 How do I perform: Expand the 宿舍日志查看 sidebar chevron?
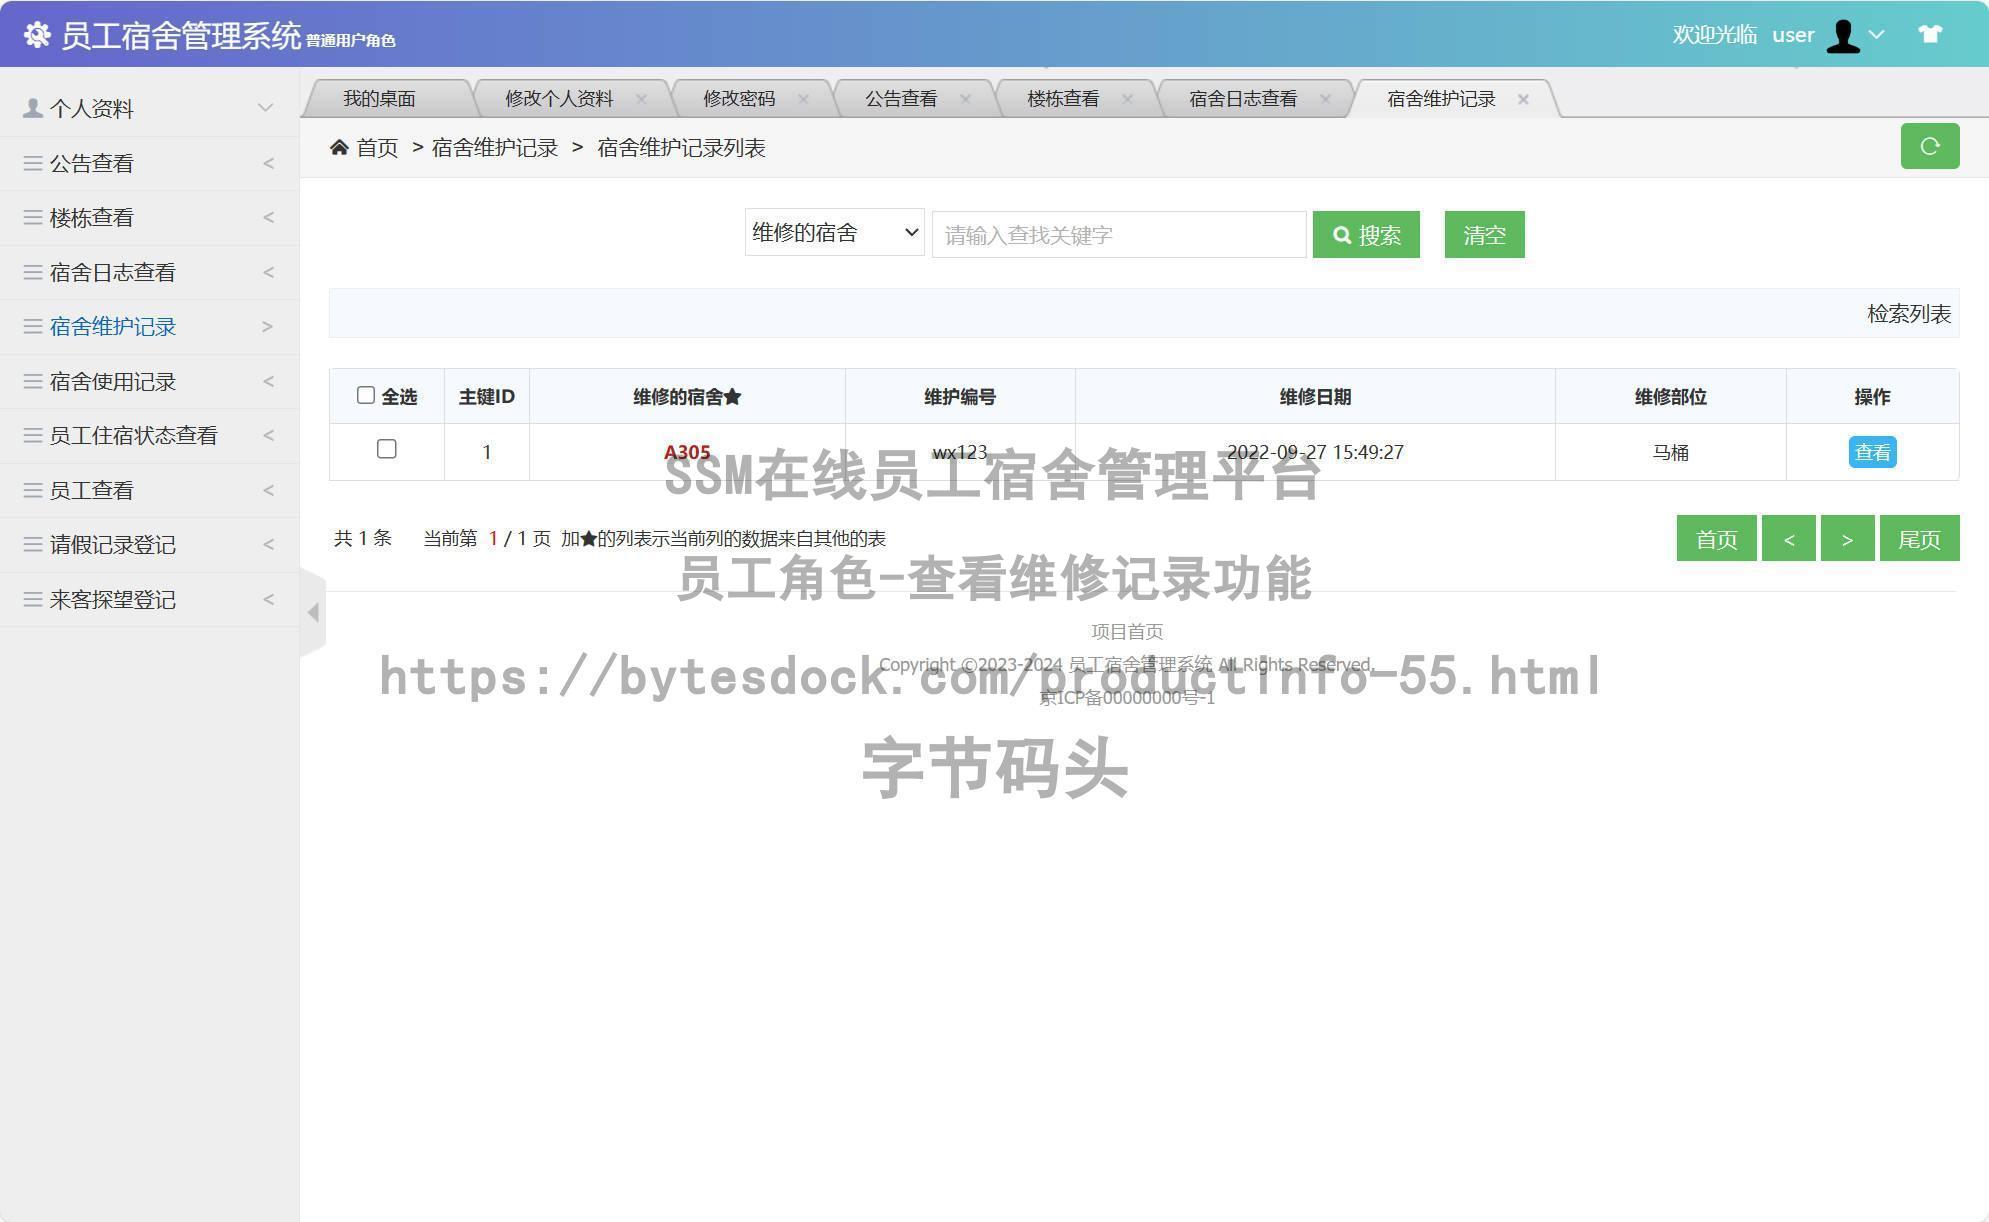[268, 272]
